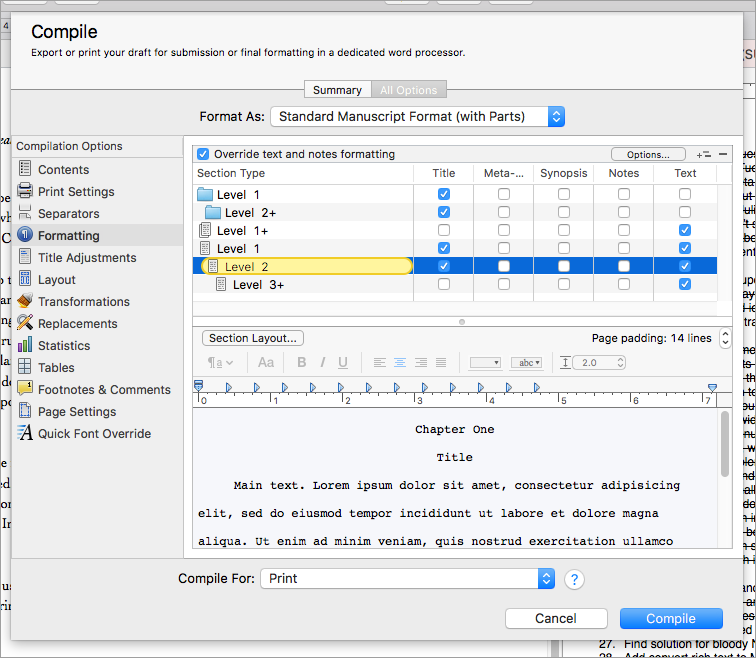
Task: Enable Title checkbox for Level 3+ row
Action: click(444, 285)
